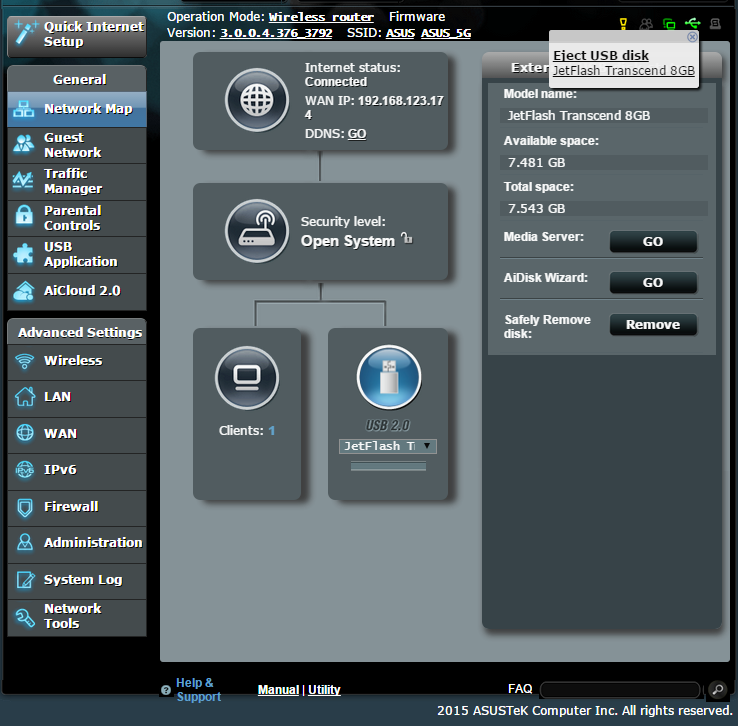
Task: Open the Utility link
Action: tap(324, 690)
